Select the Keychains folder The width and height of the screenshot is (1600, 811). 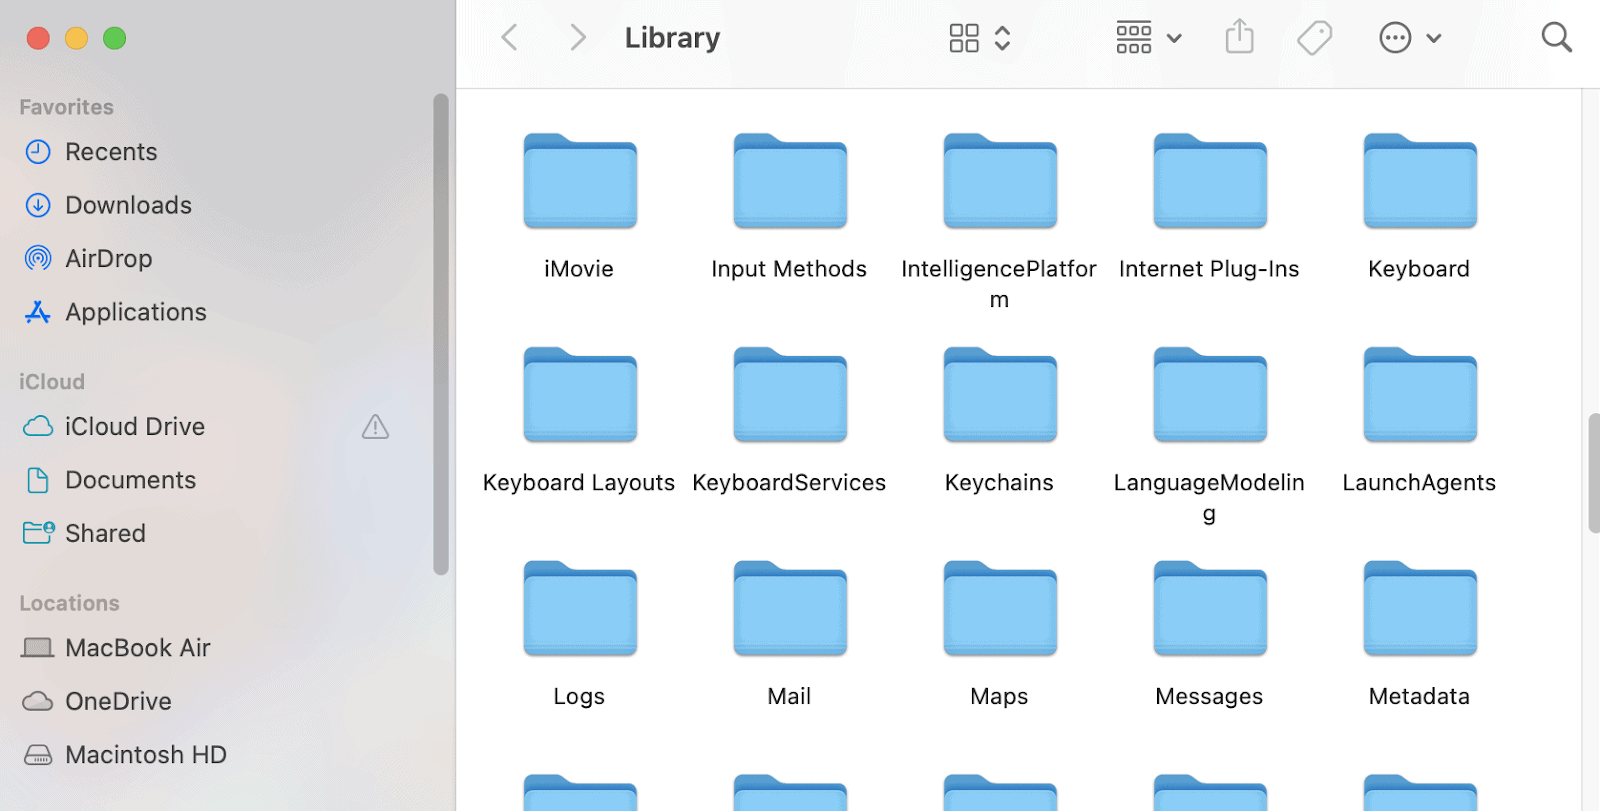(1000, 396)
